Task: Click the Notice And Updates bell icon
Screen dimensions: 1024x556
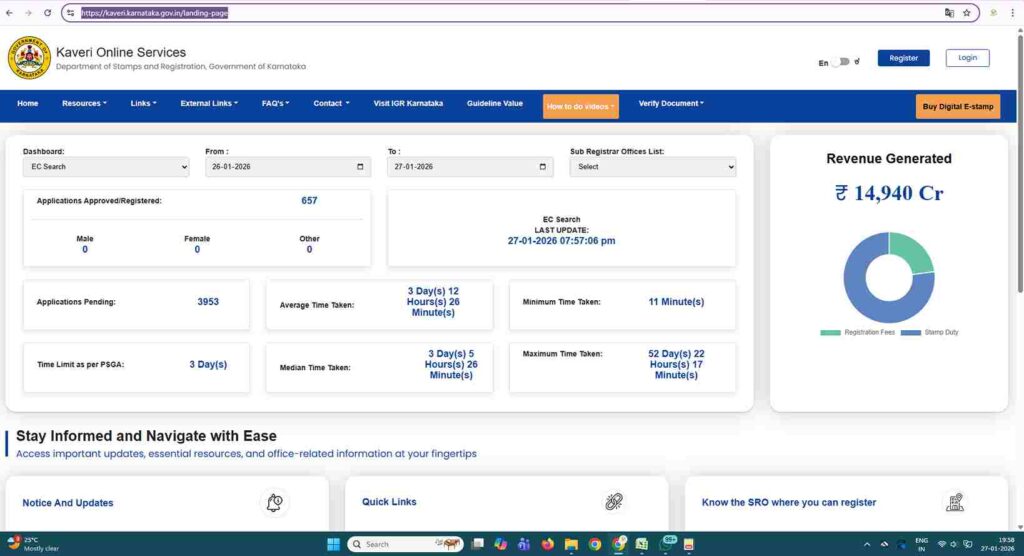Action: (274, 502)
